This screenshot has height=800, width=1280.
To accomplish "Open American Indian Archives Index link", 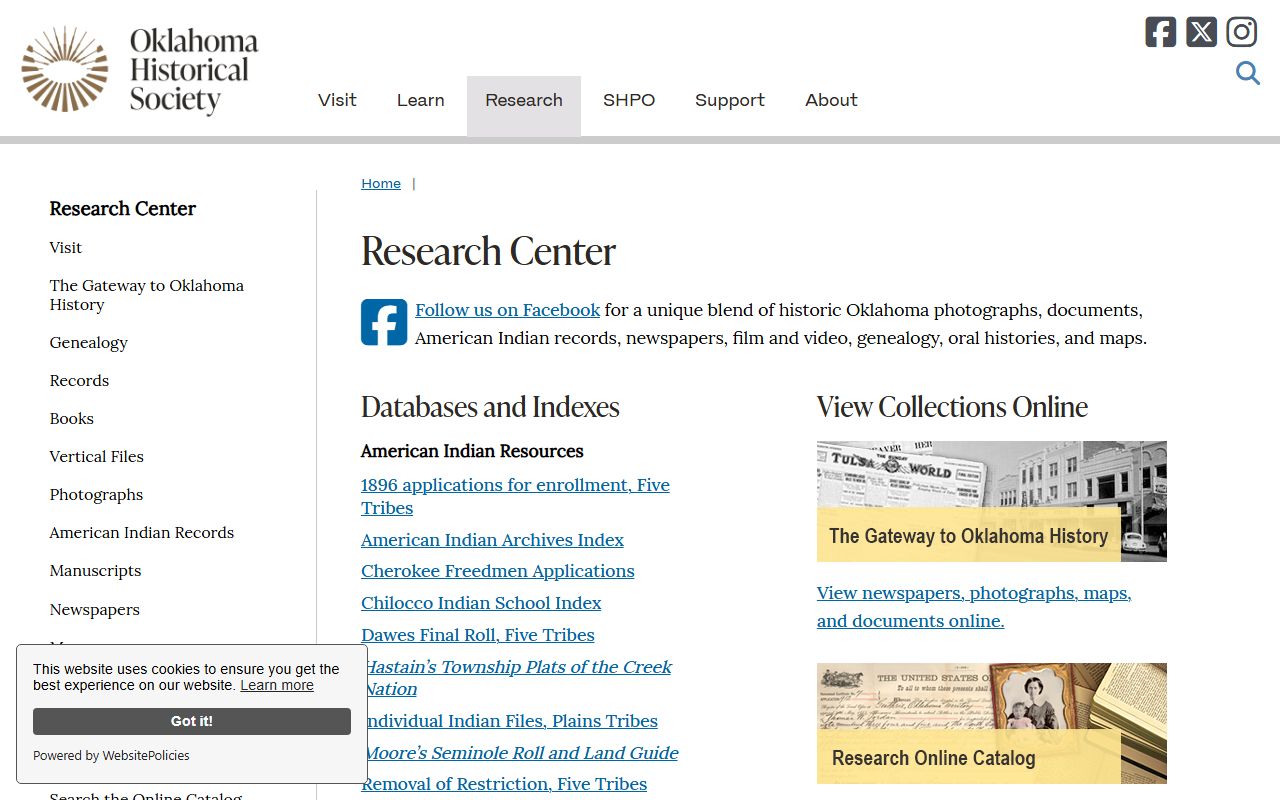I will click(x=492, y=540).
